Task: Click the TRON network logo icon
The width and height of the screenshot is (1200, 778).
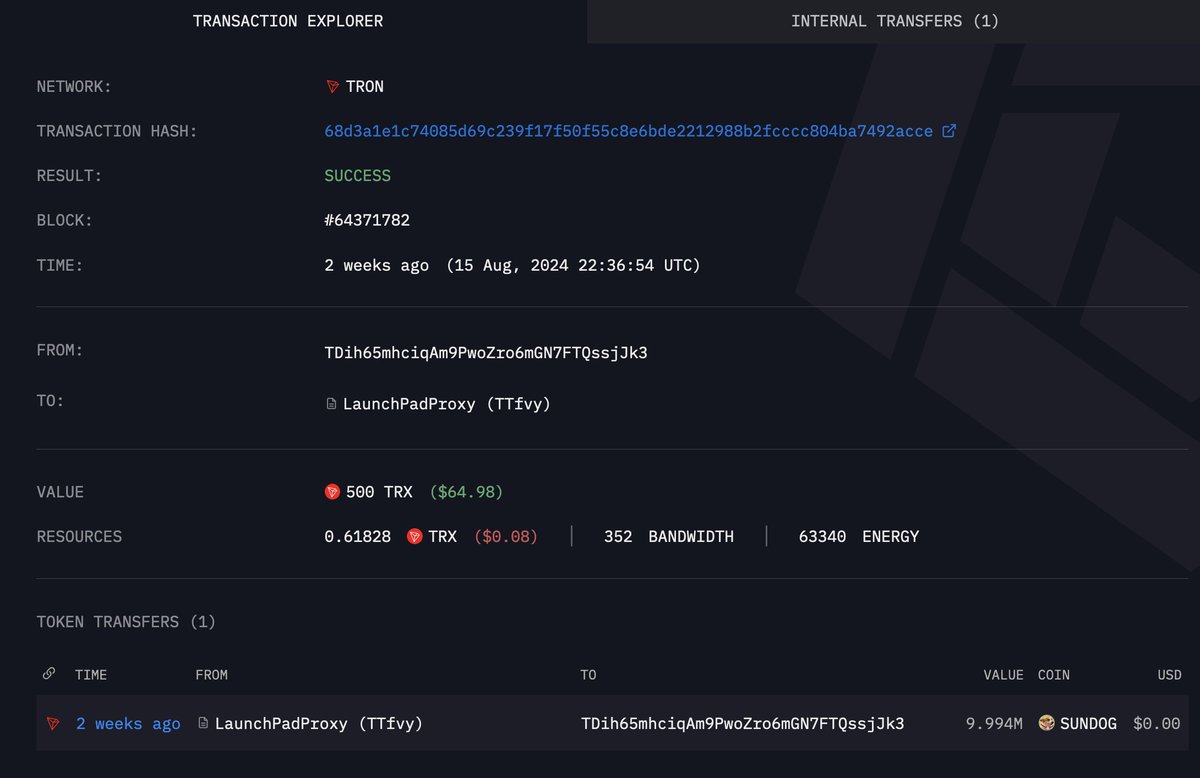Action: [333, 87]
